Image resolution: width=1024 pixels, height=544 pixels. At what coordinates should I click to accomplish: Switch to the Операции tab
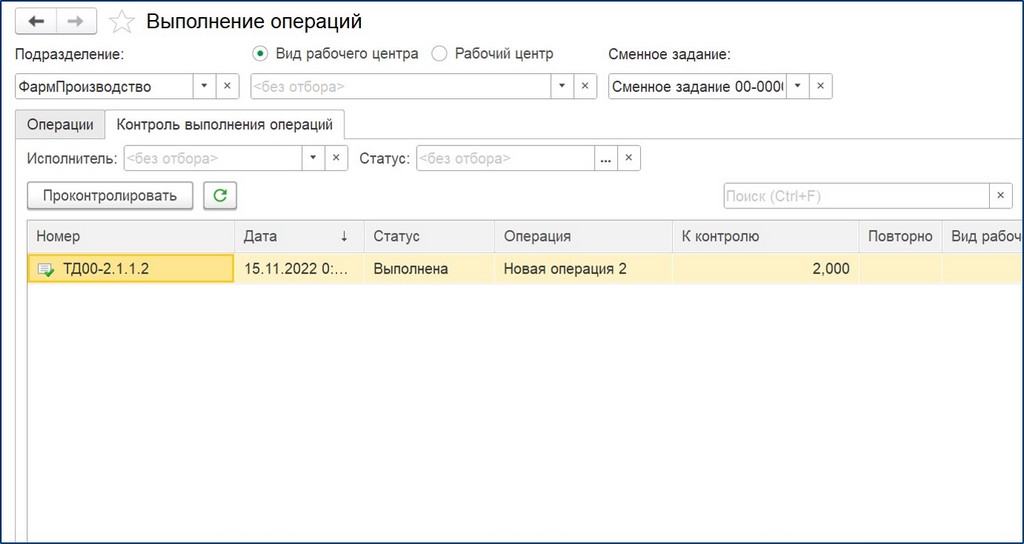pyautogui.click(x=60, y=125)
